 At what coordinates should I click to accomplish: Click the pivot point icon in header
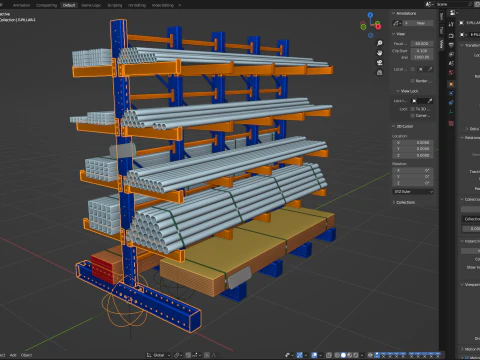tap(177, 355)
